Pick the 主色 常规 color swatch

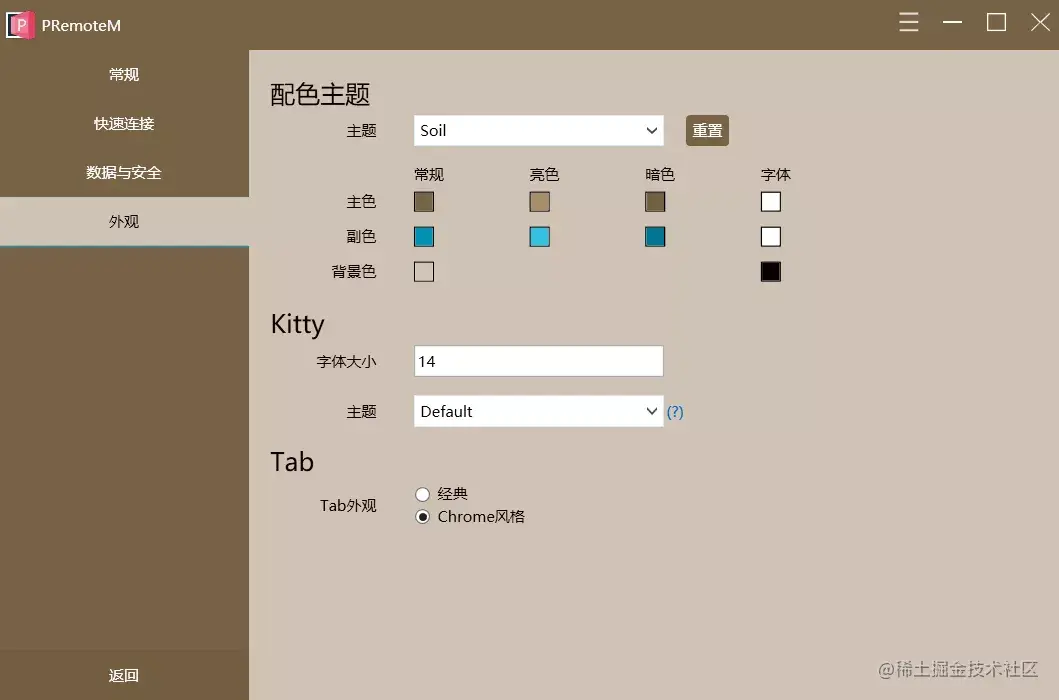tap(423, 201)
